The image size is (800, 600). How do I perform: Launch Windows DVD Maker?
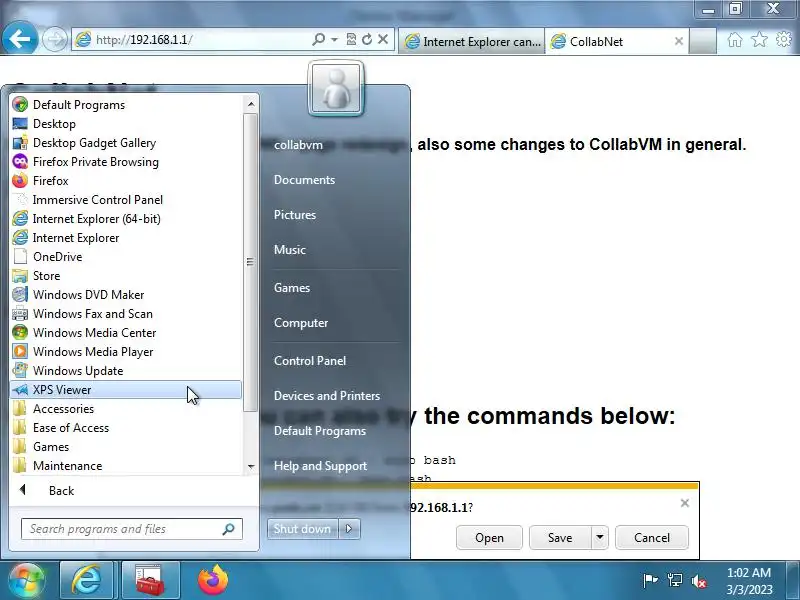pos(125,295)
